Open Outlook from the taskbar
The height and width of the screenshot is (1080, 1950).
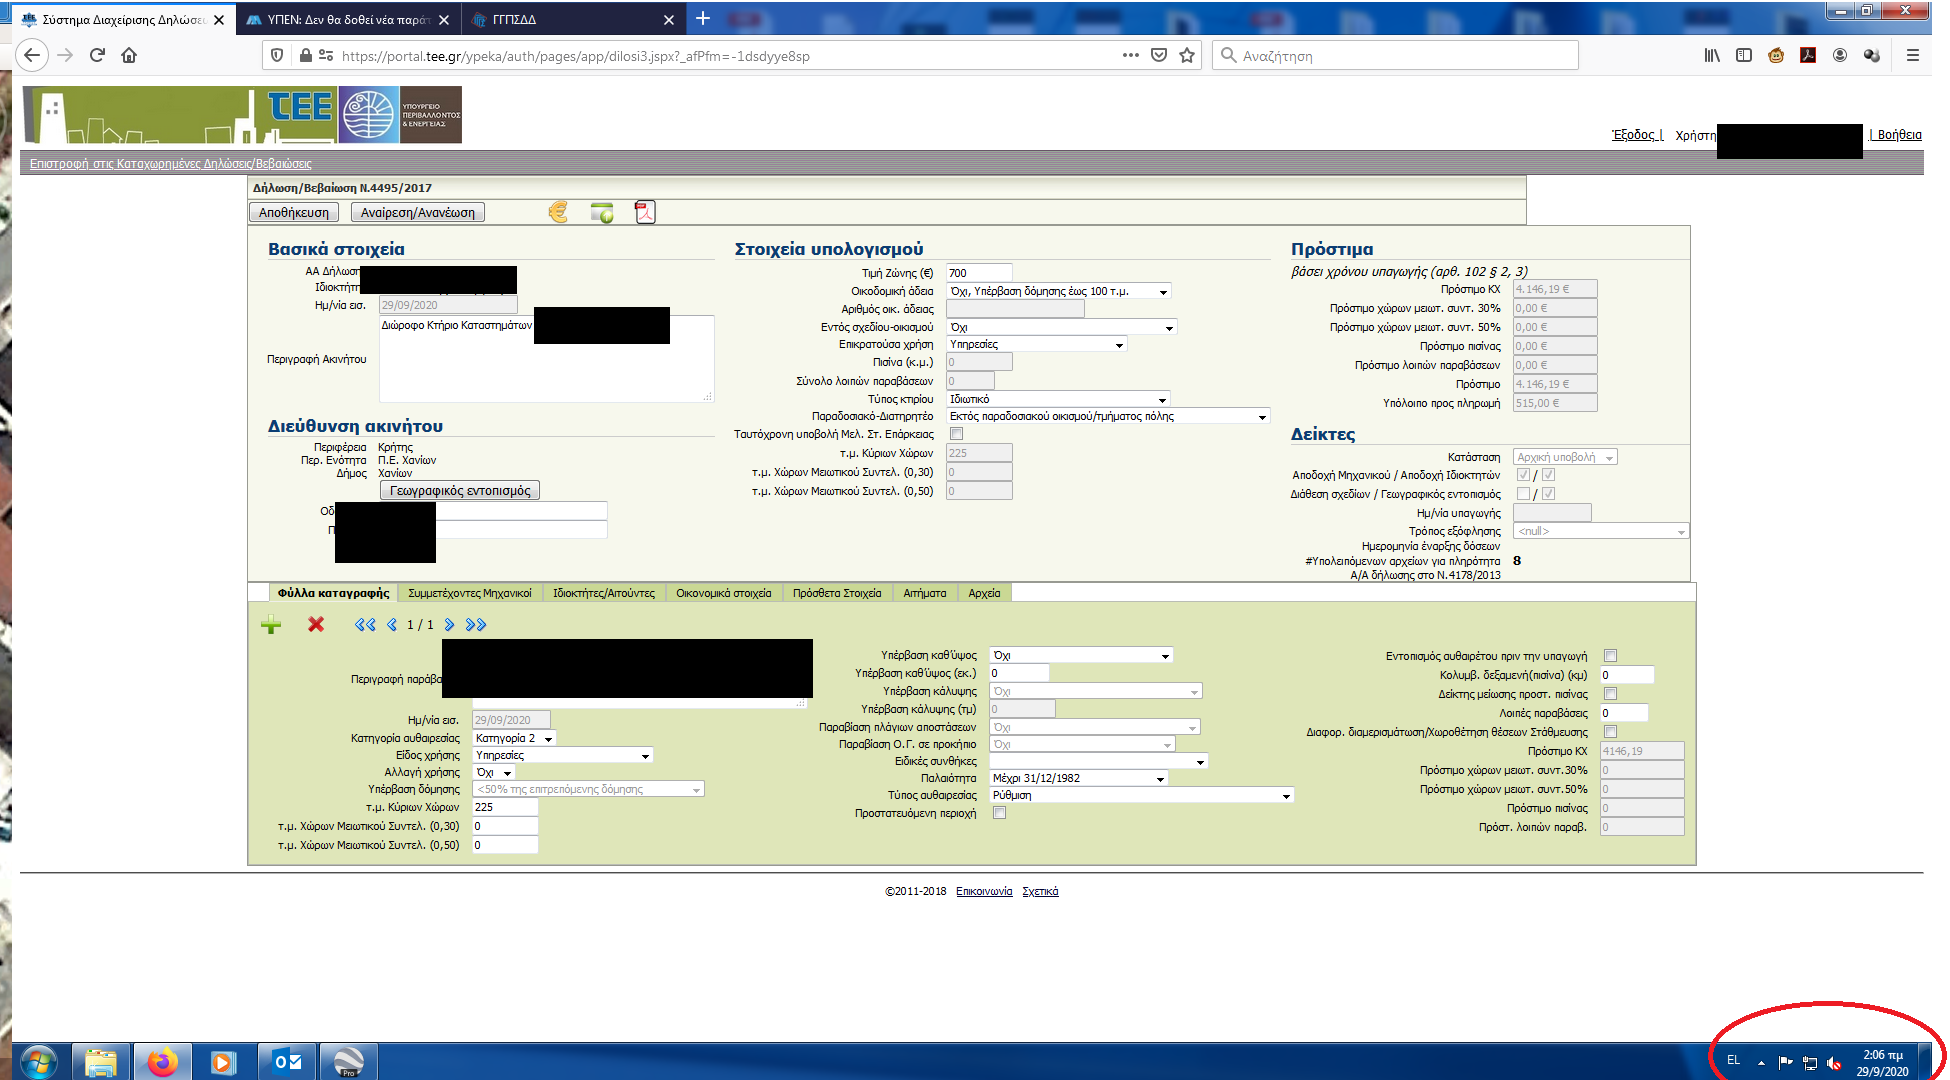click(288, 1061)
